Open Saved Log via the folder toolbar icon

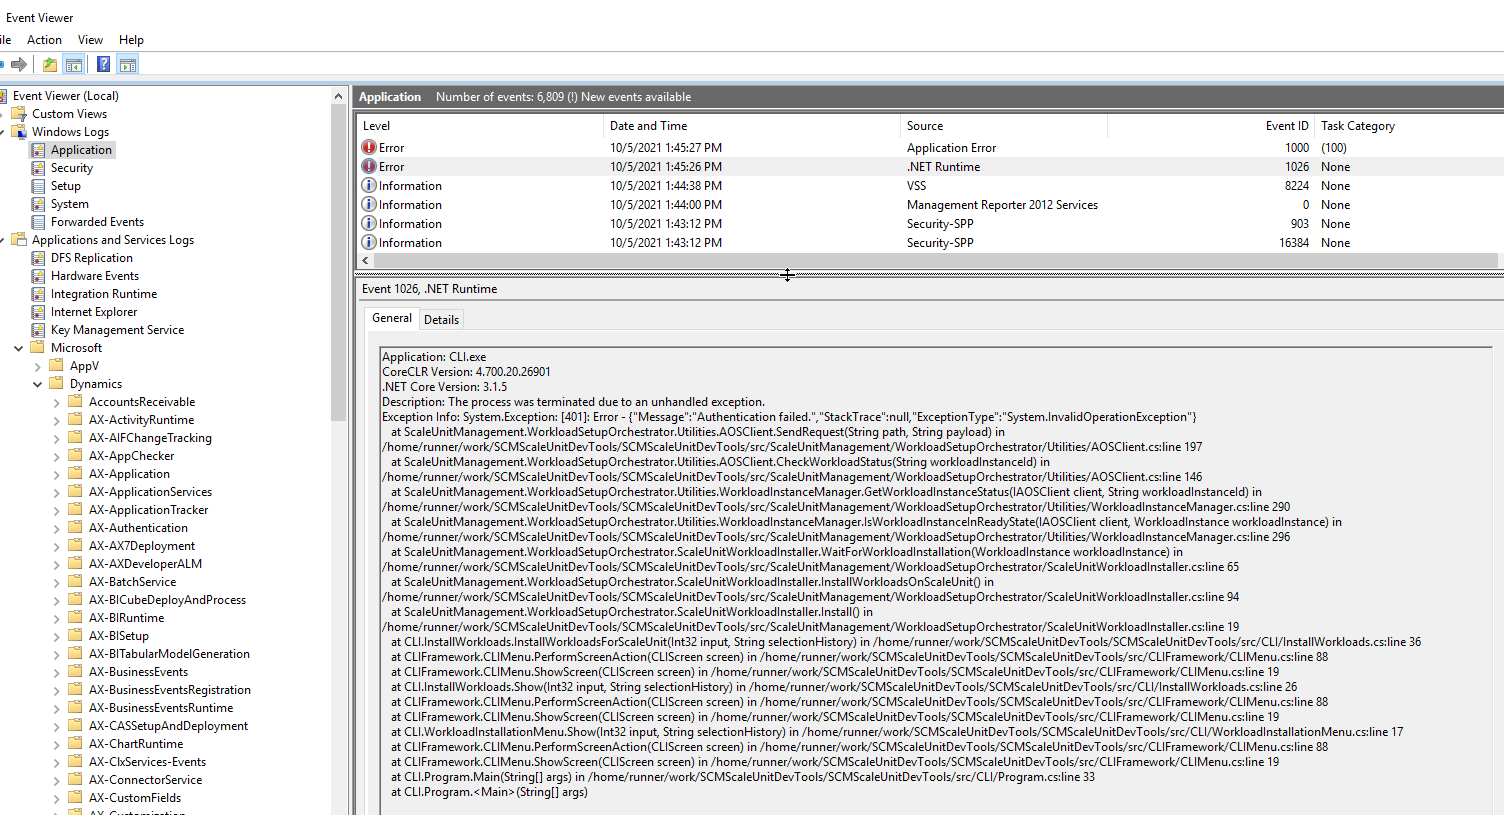(x=48, y=62)
